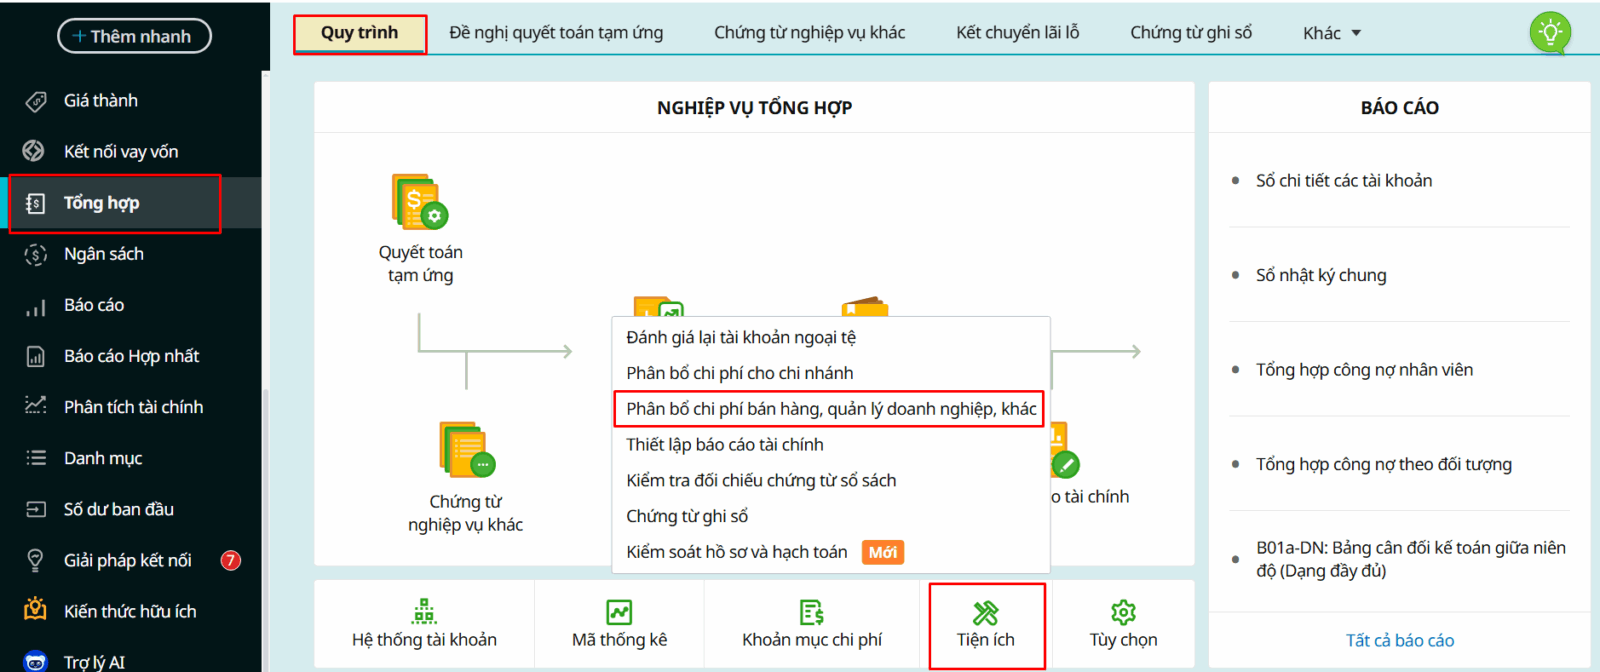This screenshot has height=672, width=1600.
Task: Click the Danh mục list icon
Action: (36, 458)
